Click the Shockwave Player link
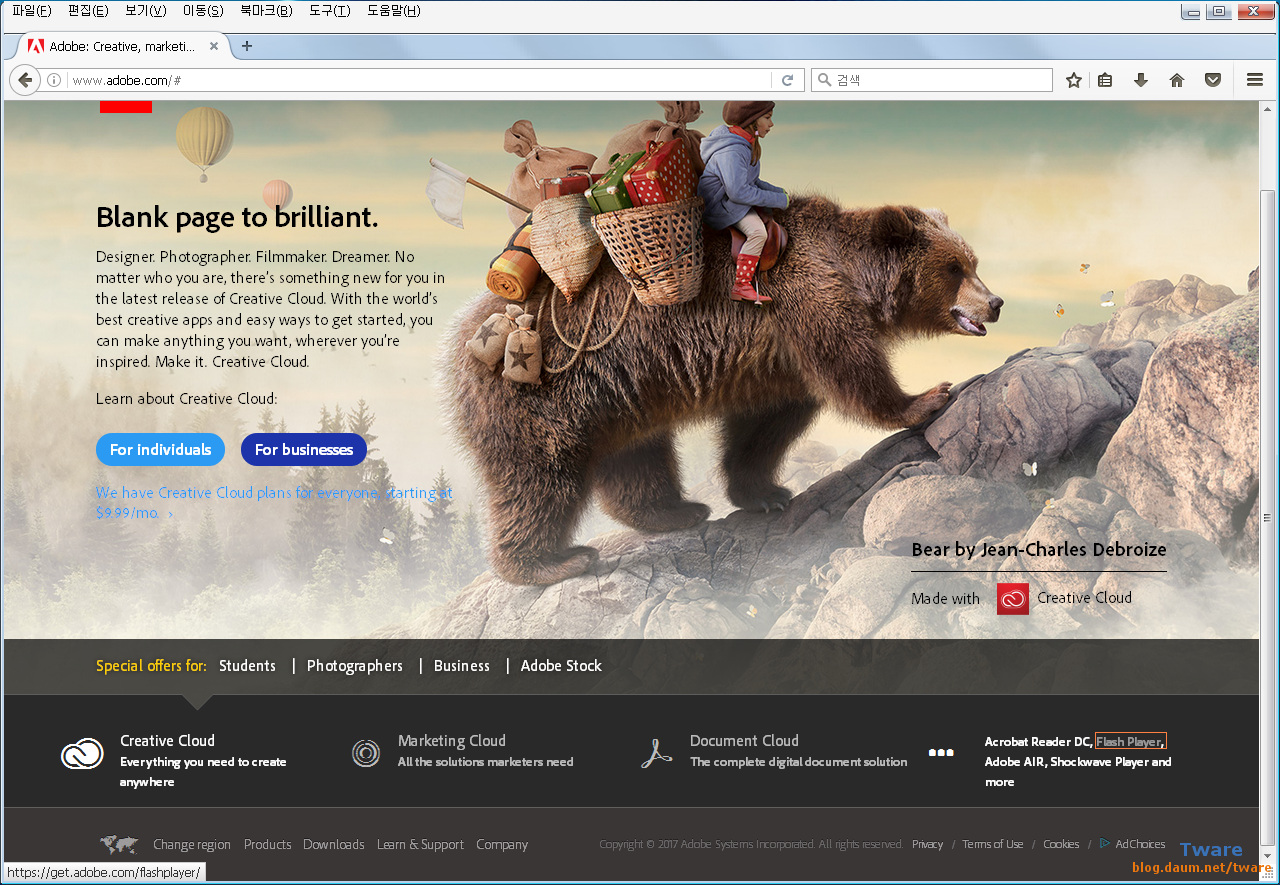The image size is (1280, 885). click(1099, 762)
